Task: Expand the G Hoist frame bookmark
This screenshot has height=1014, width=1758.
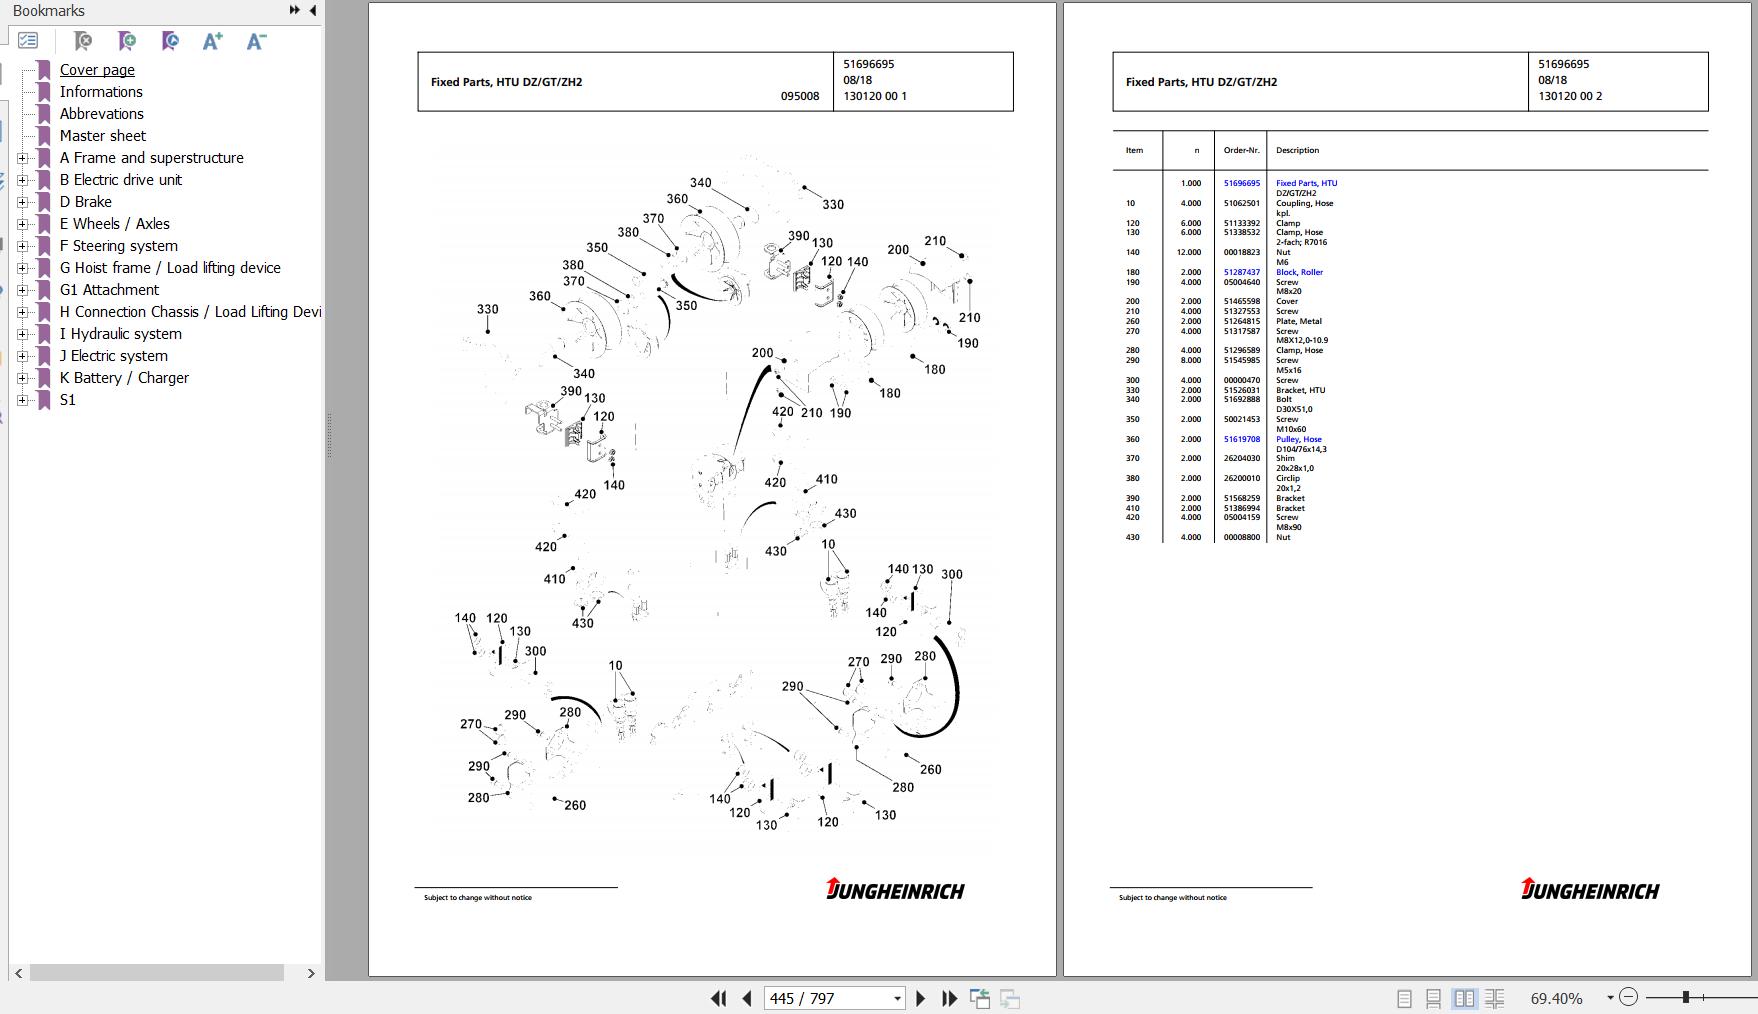Action: [22, 268]
